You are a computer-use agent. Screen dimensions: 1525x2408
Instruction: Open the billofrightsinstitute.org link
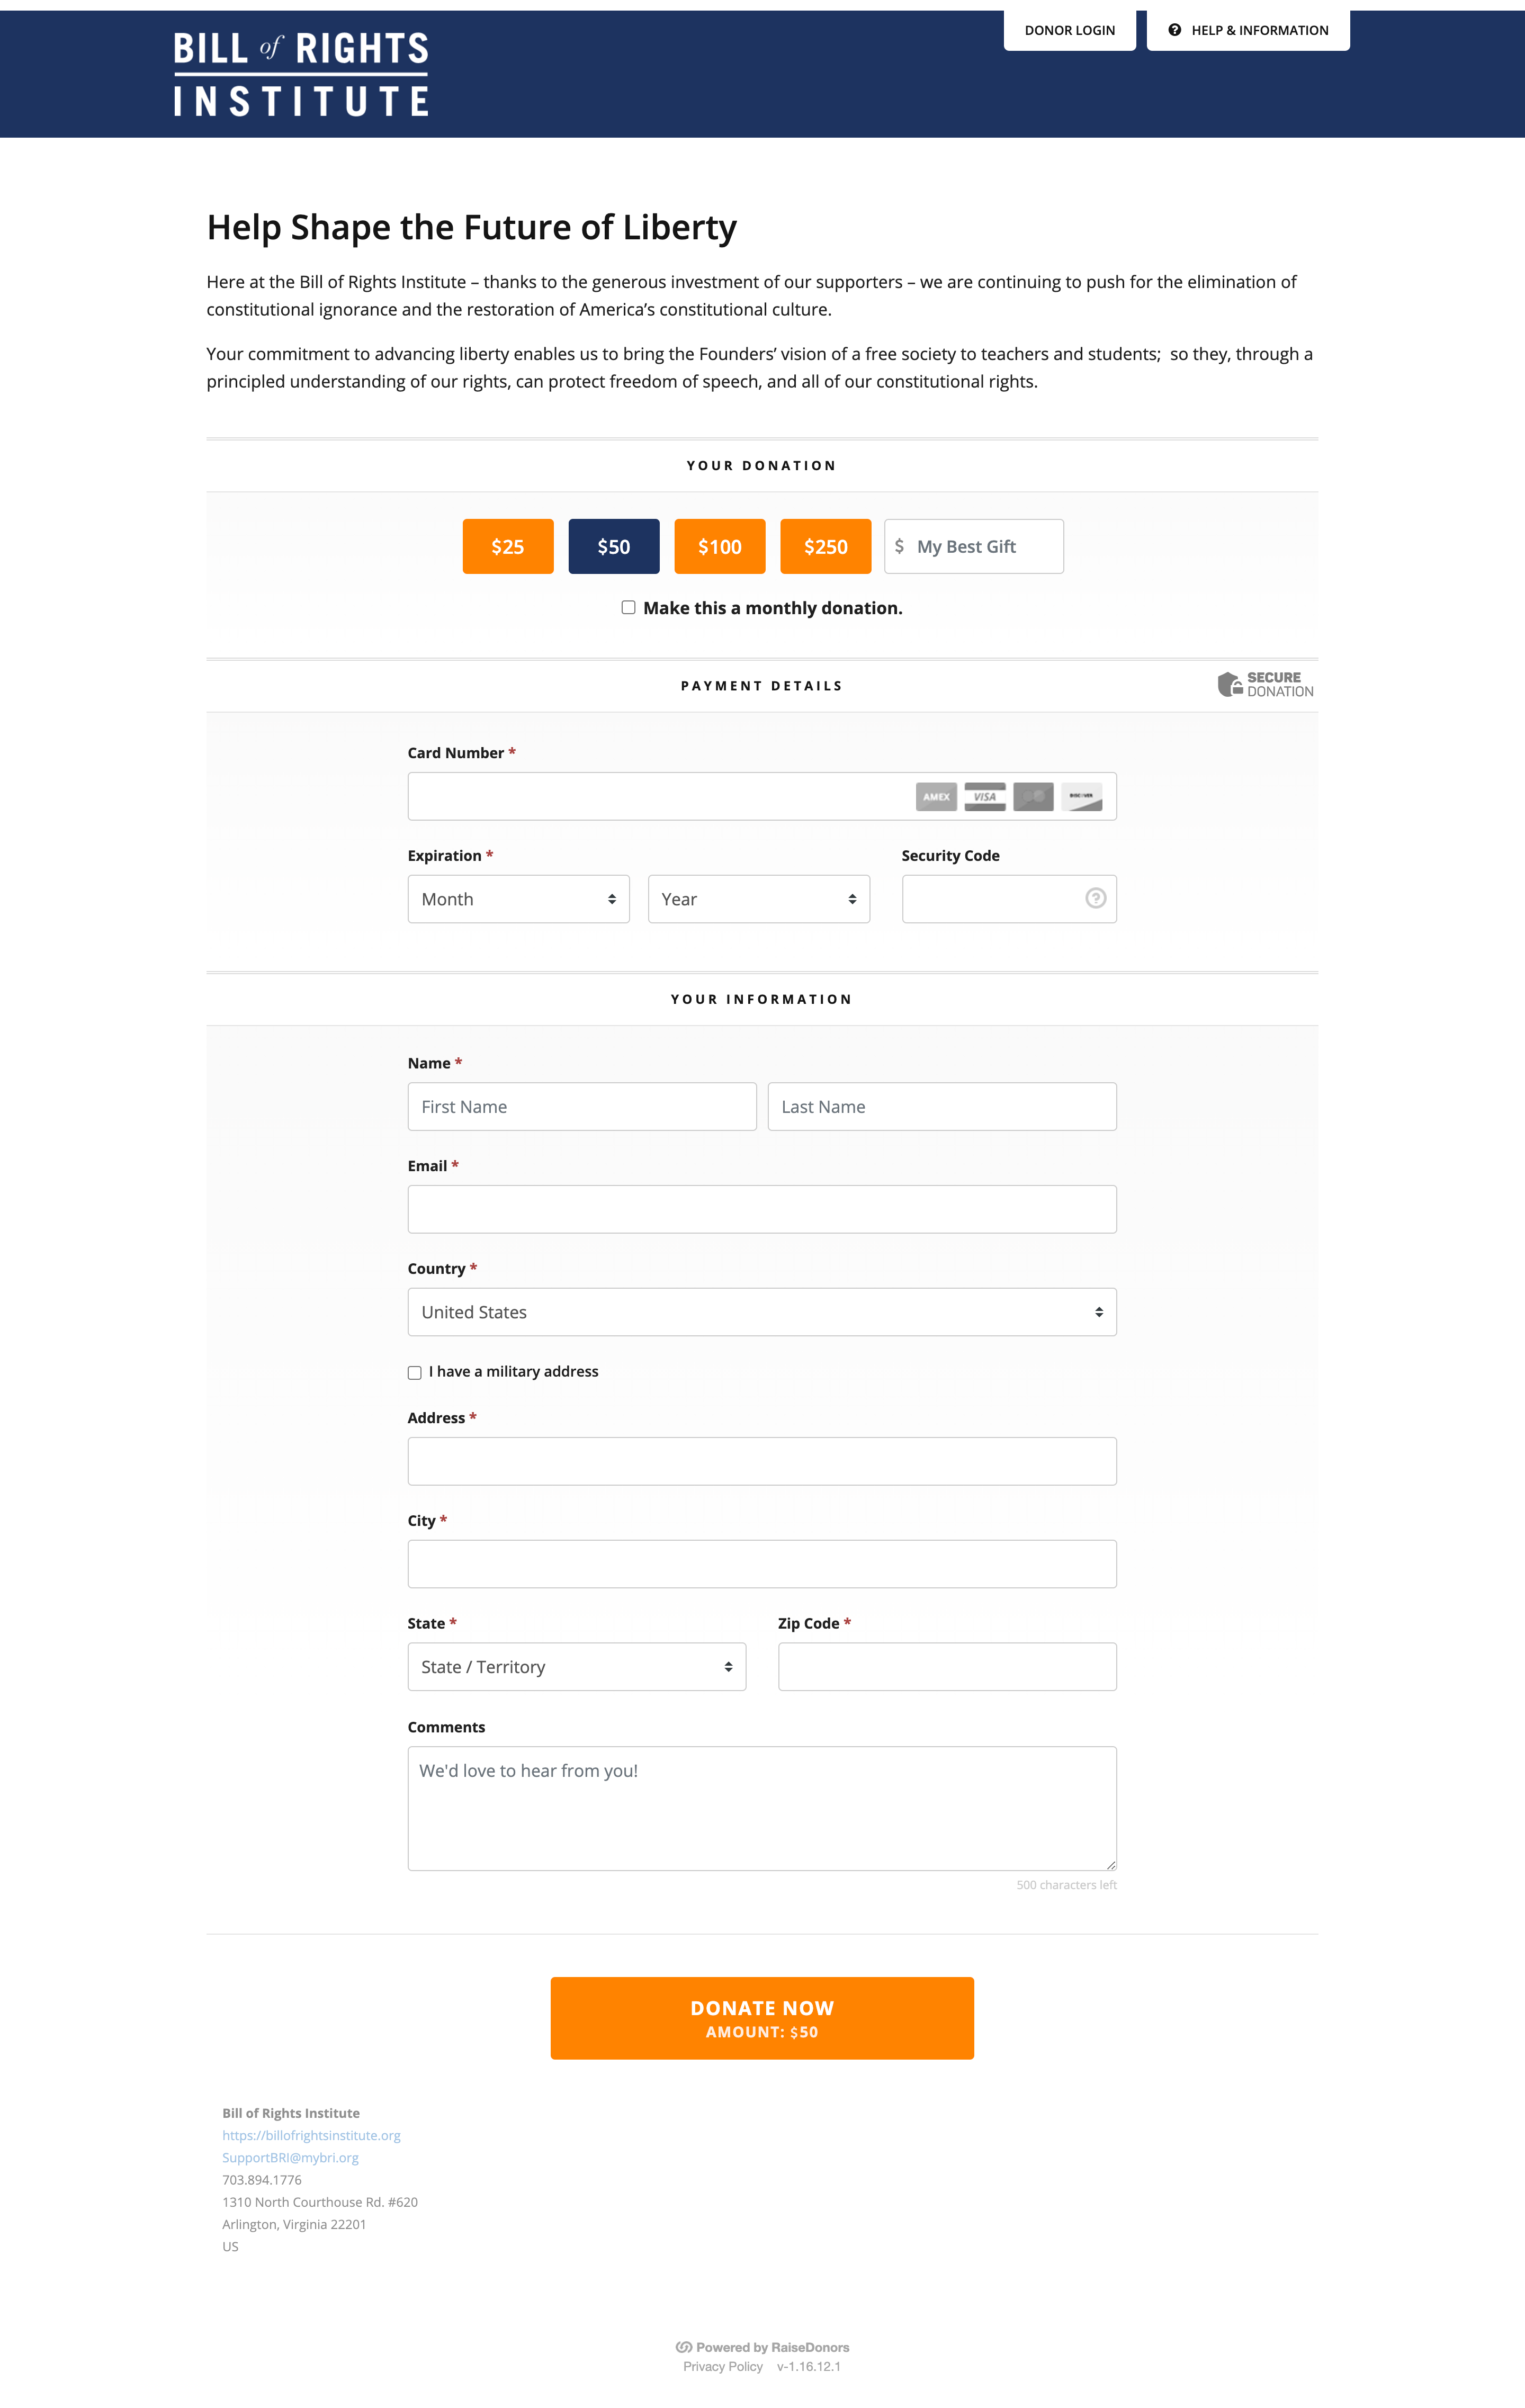click(x=311, y=2135)
